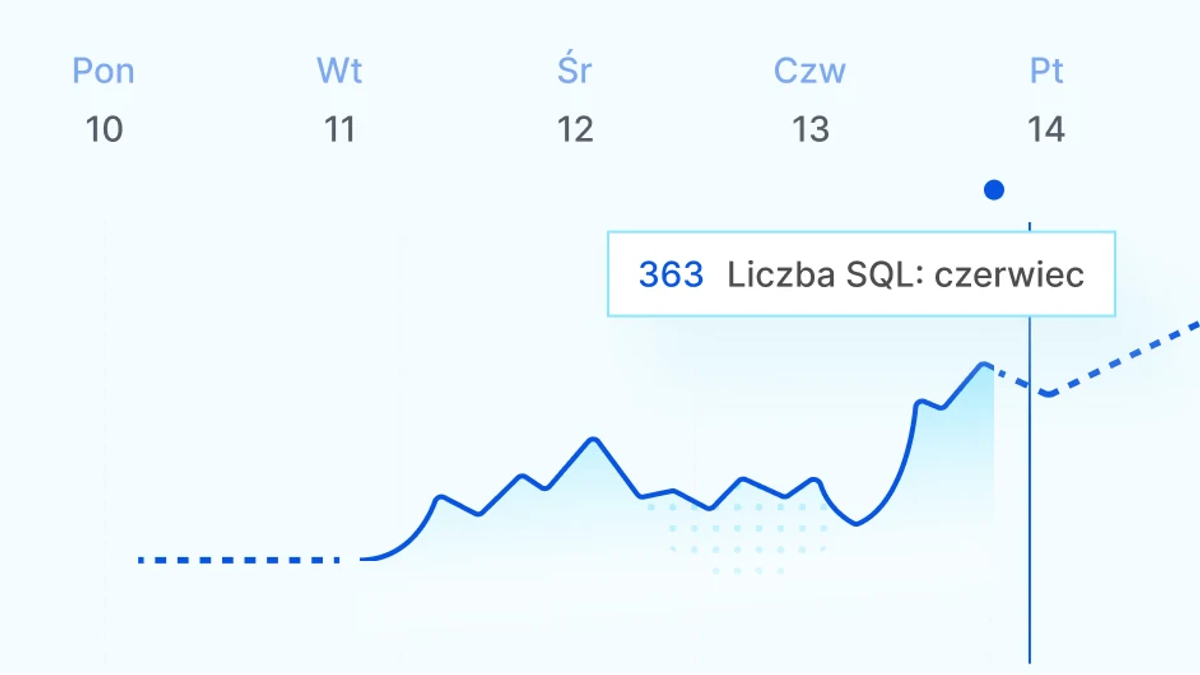Viewport: 1200px width, 675px height.
Task: Click date number 11
Action: pyautogui.click(x=340, y=130)
